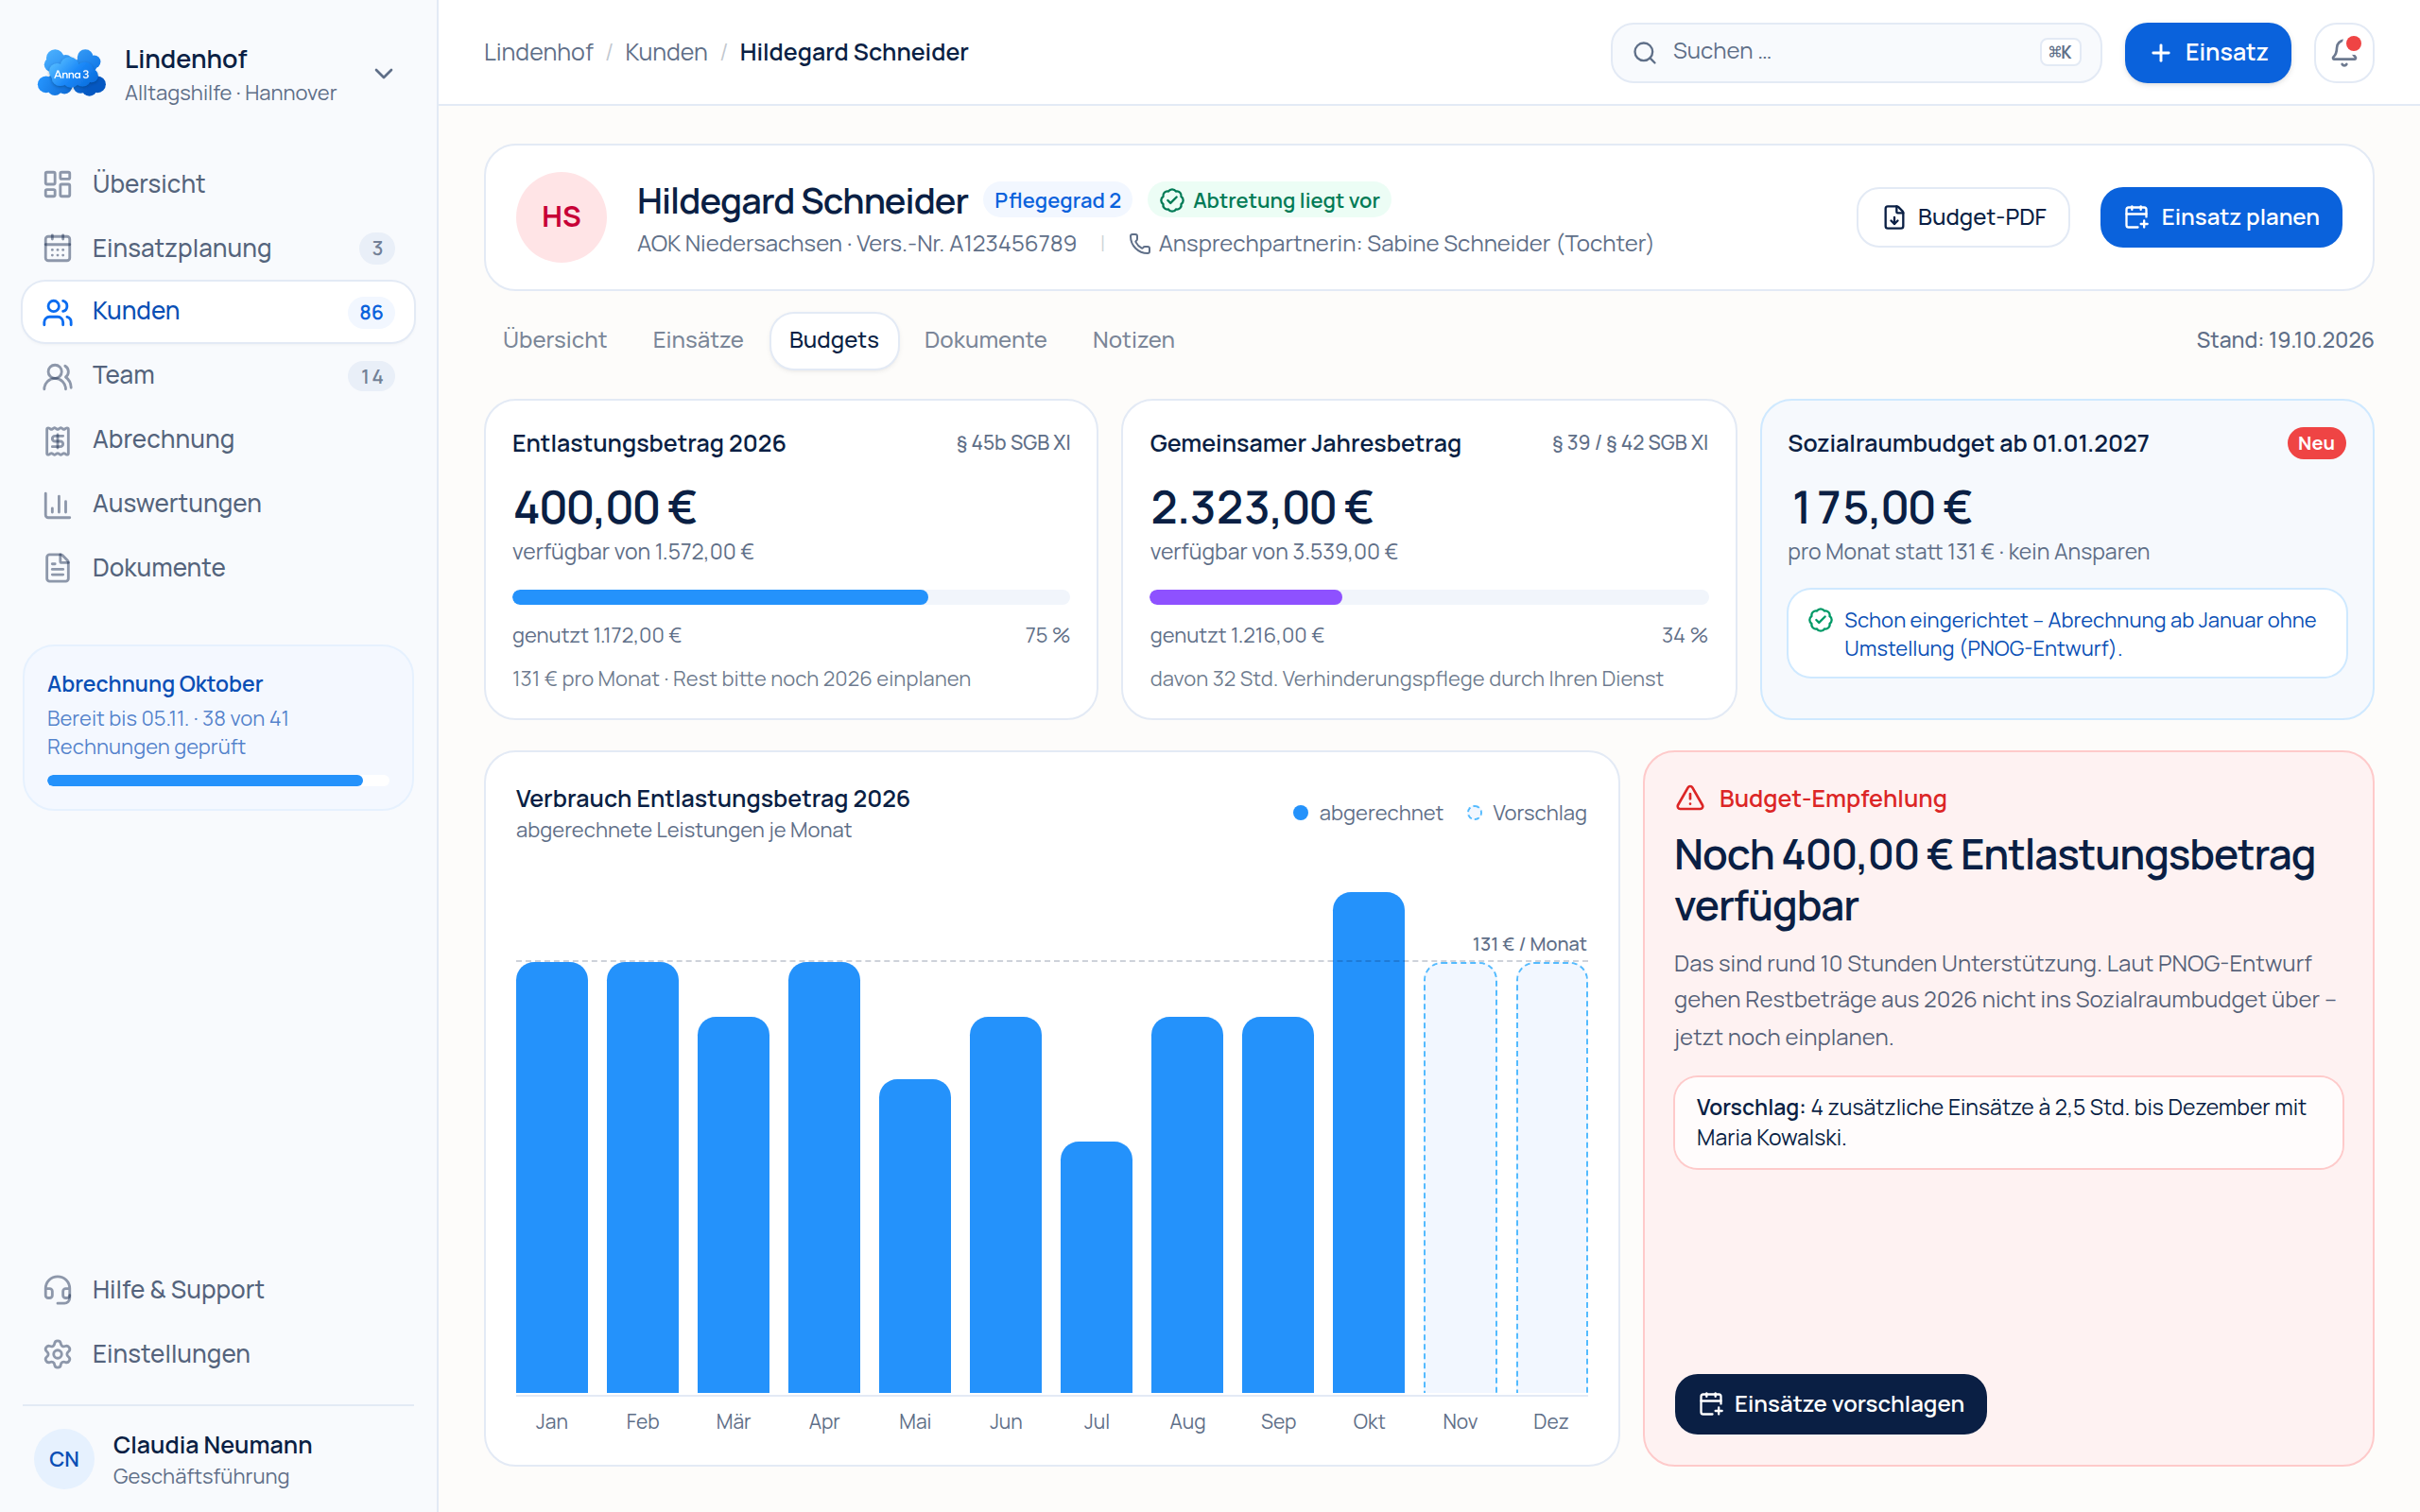Download the Budget-PDF

[1963, 217]
